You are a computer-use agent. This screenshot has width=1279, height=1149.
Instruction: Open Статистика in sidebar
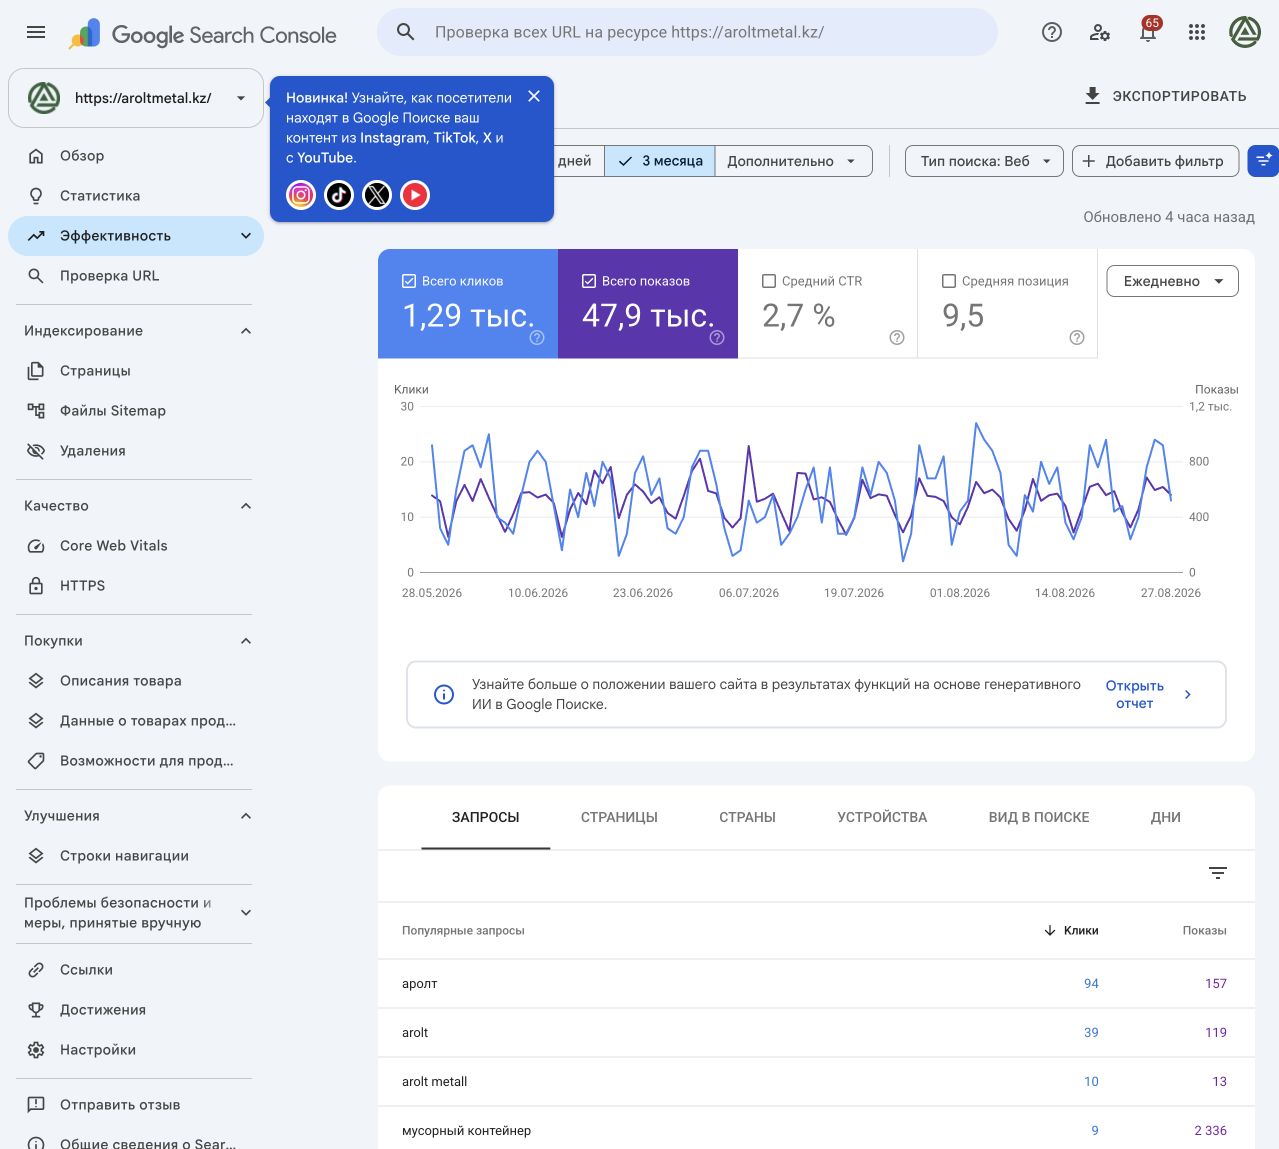click(x=136, y=196)
